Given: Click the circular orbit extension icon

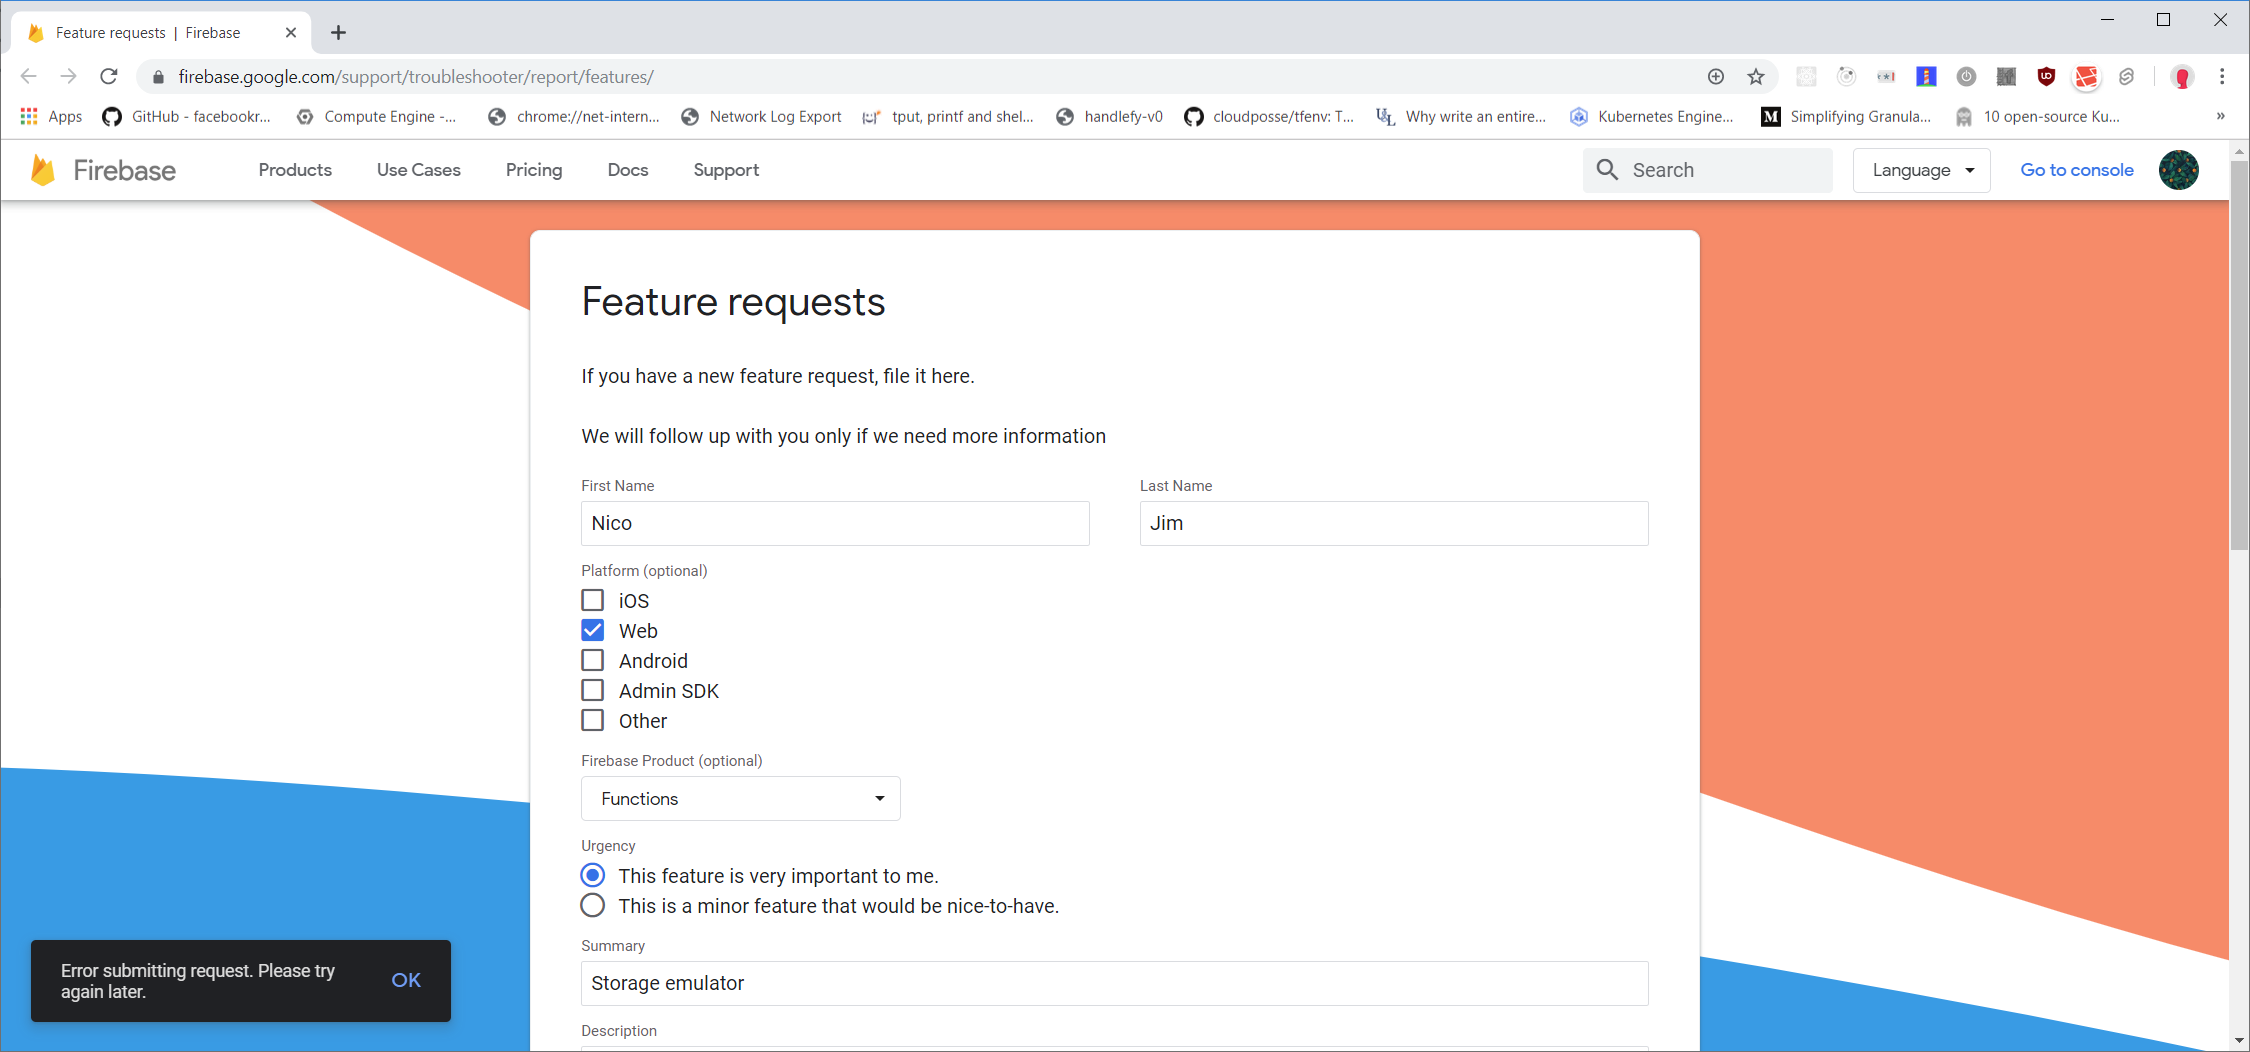Looking at the screenshot, I should (1846, 77).
